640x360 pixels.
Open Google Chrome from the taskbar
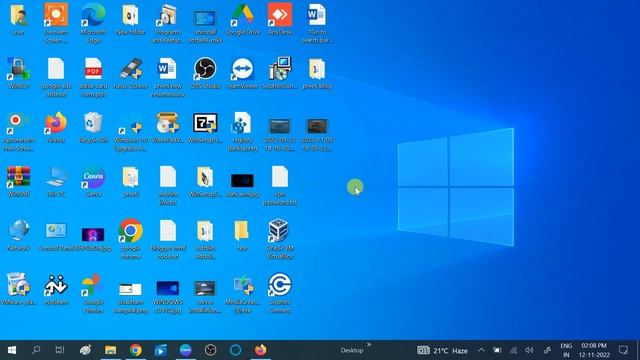136,350
